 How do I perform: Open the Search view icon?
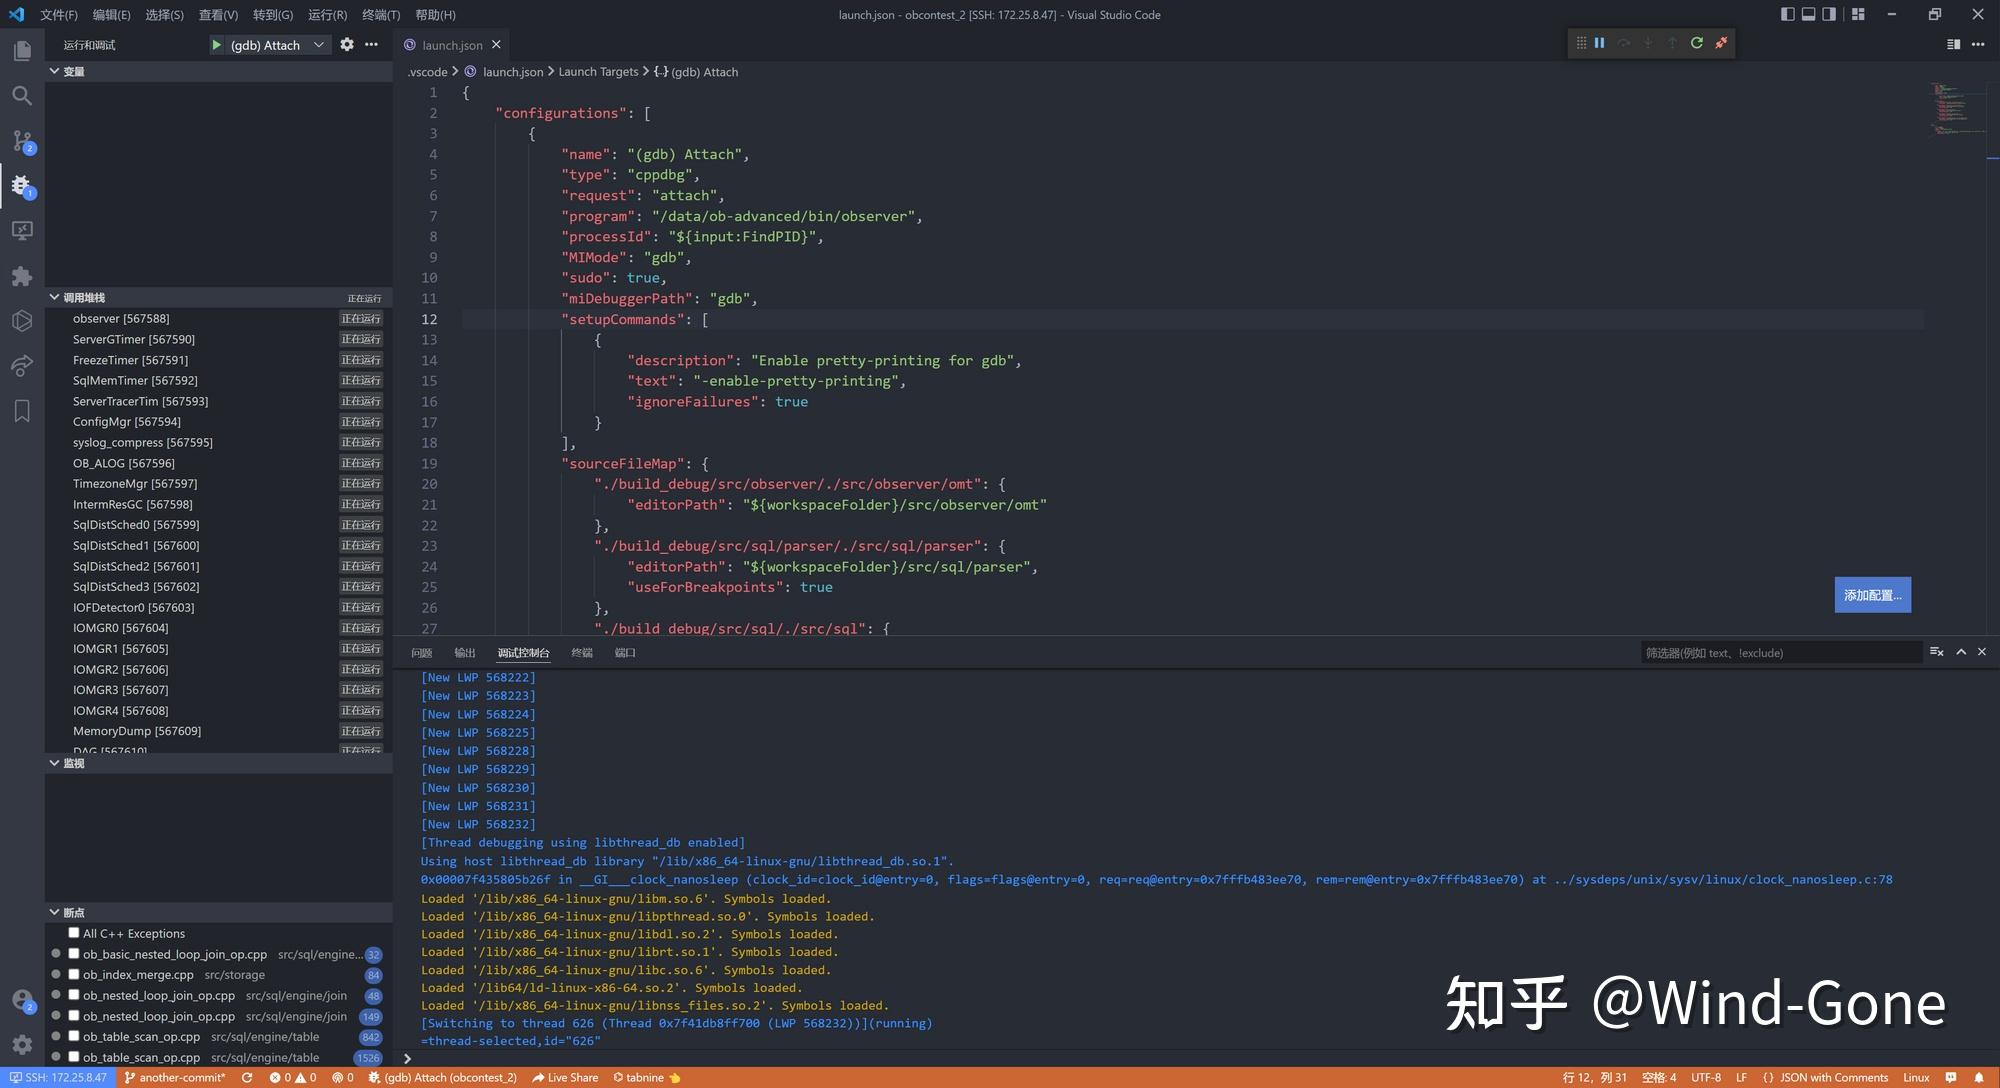point(22,95)
